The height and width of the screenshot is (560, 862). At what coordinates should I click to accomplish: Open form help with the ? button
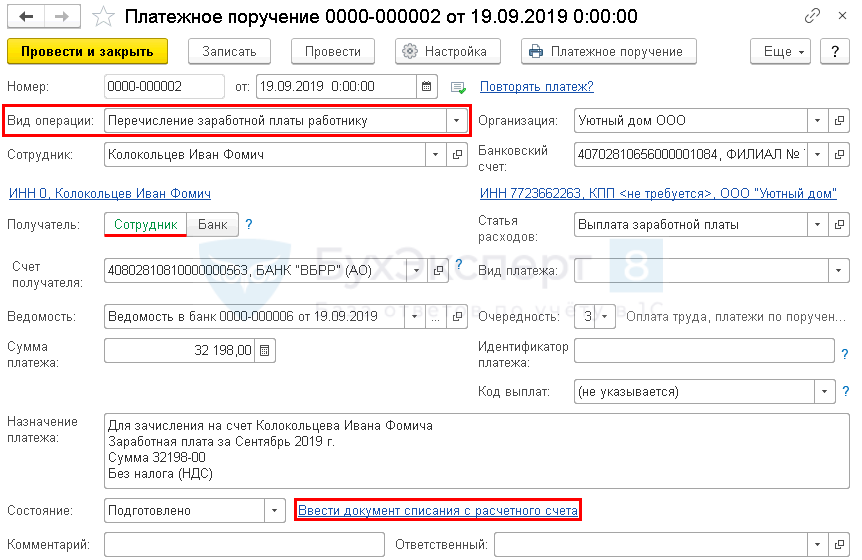coord(835,51)
